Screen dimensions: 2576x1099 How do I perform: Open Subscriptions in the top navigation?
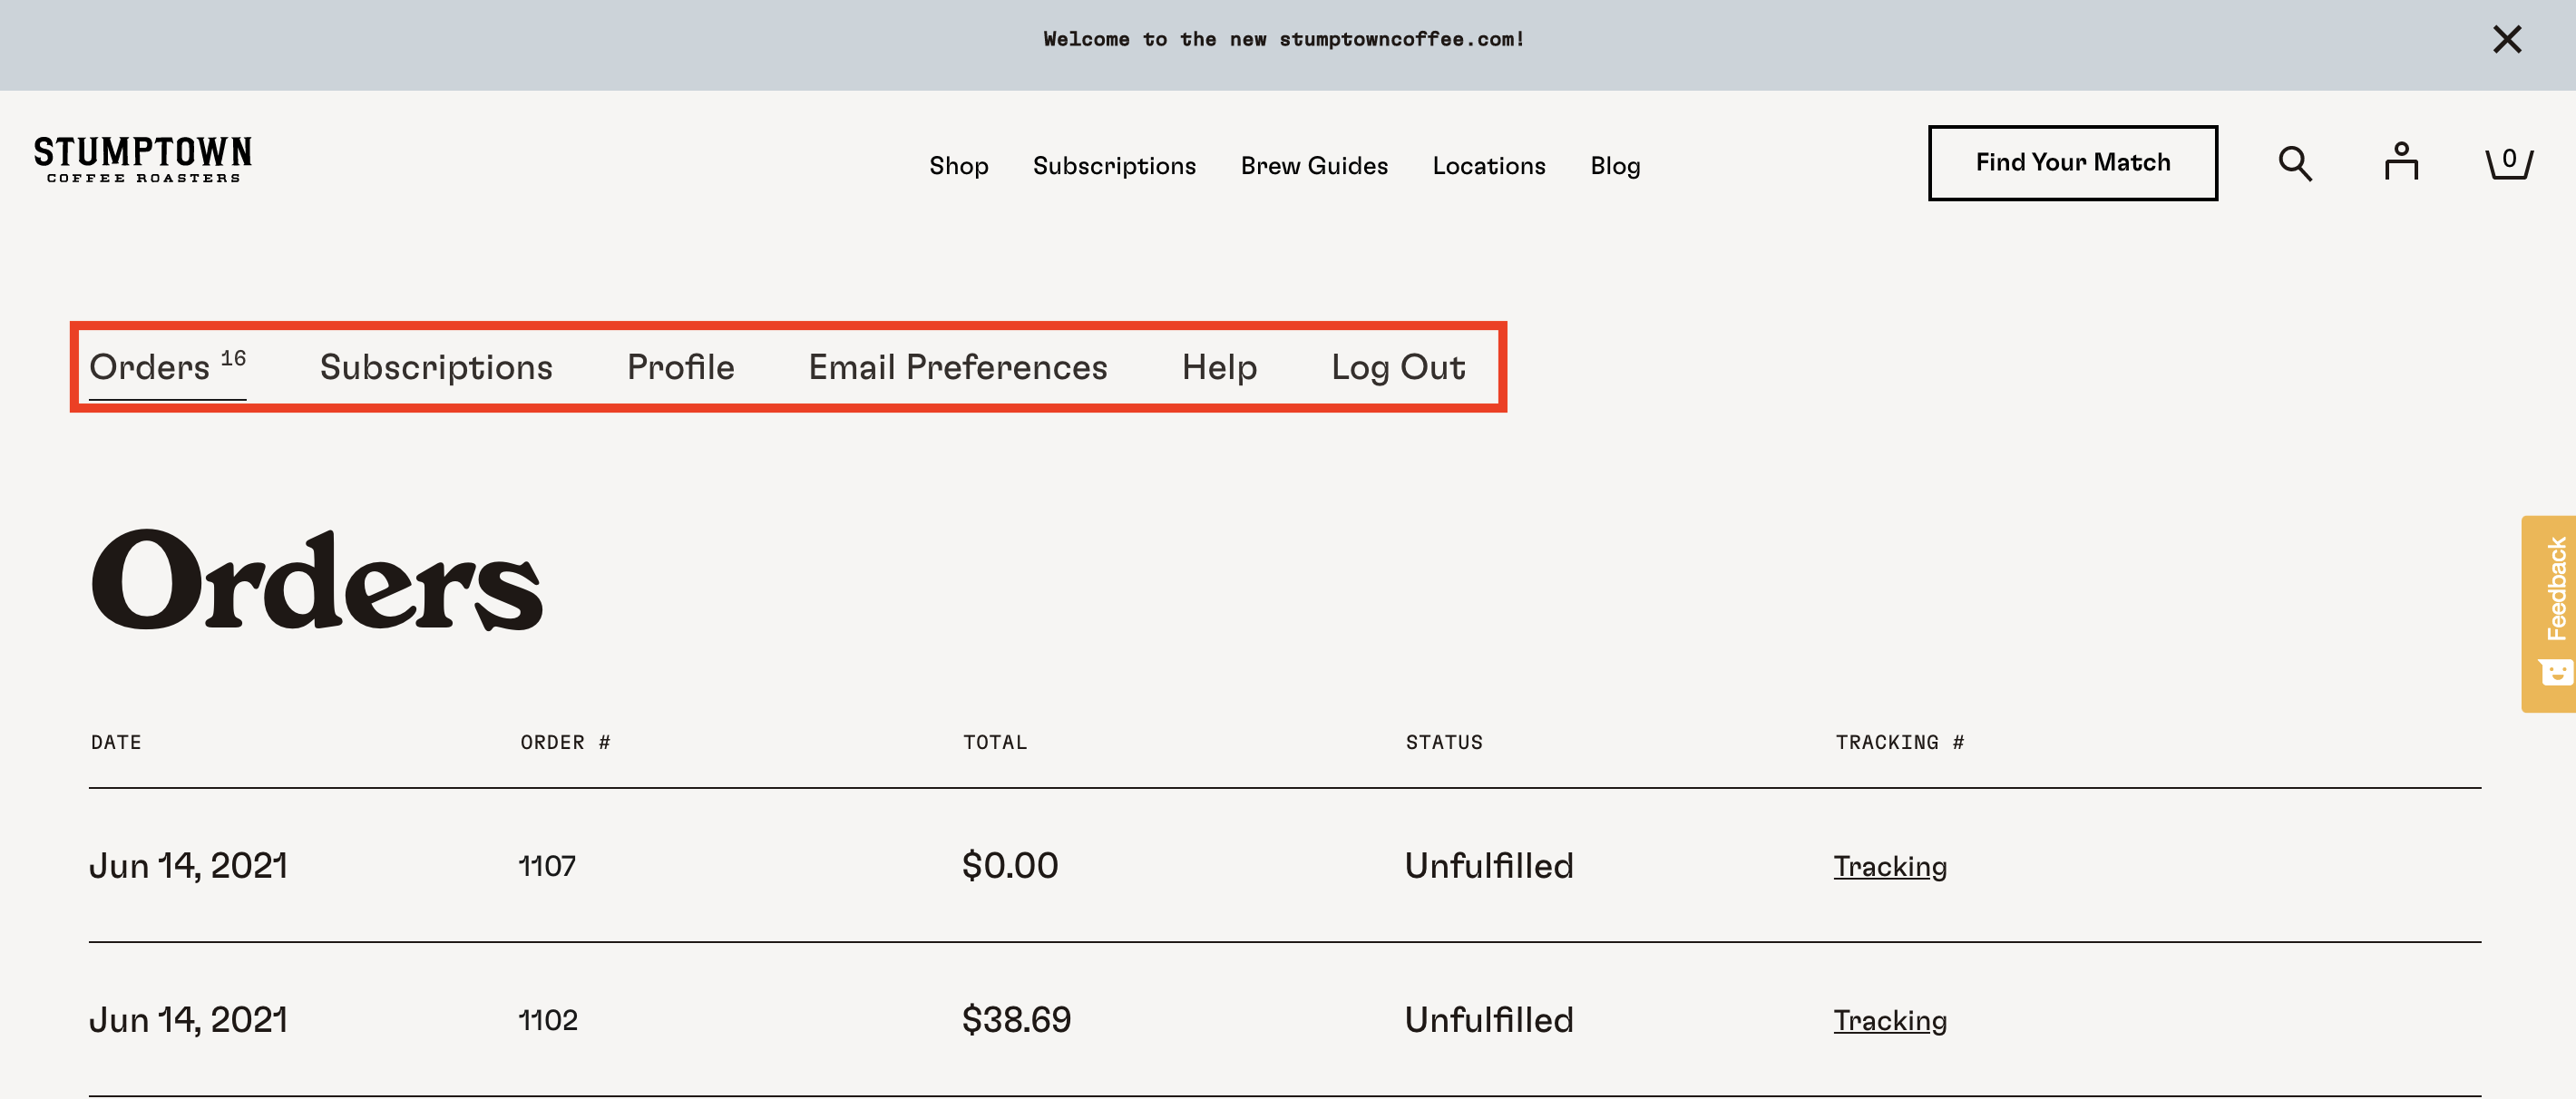coord(1114,165)
